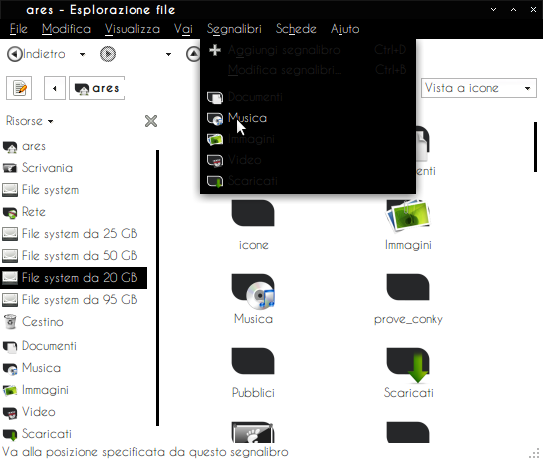The height and width of the screenshot is (461, 543).
Task: Open Vai menu
Action: tap(183, 29)
